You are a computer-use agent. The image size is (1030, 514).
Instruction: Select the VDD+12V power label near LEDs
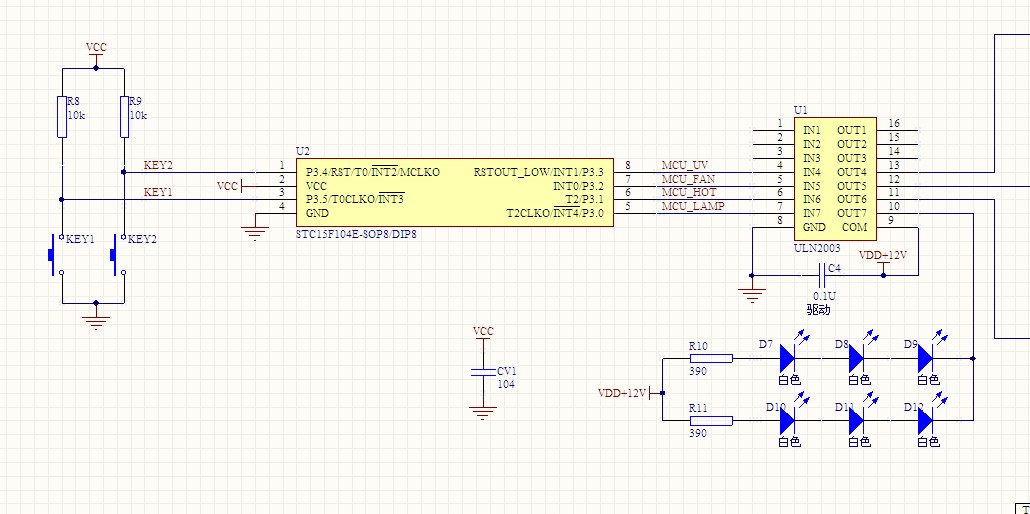[x=621, y=392]
